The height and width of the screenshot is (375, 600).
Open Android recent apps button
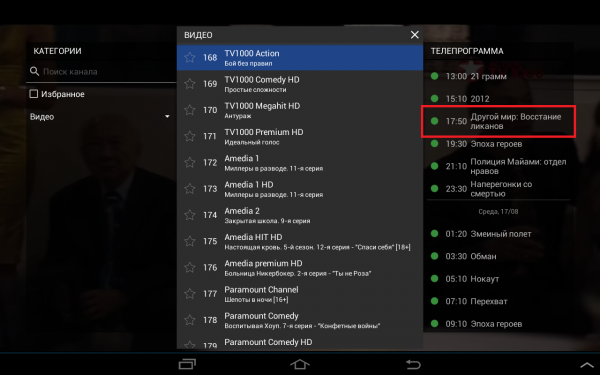click(187, 364)
